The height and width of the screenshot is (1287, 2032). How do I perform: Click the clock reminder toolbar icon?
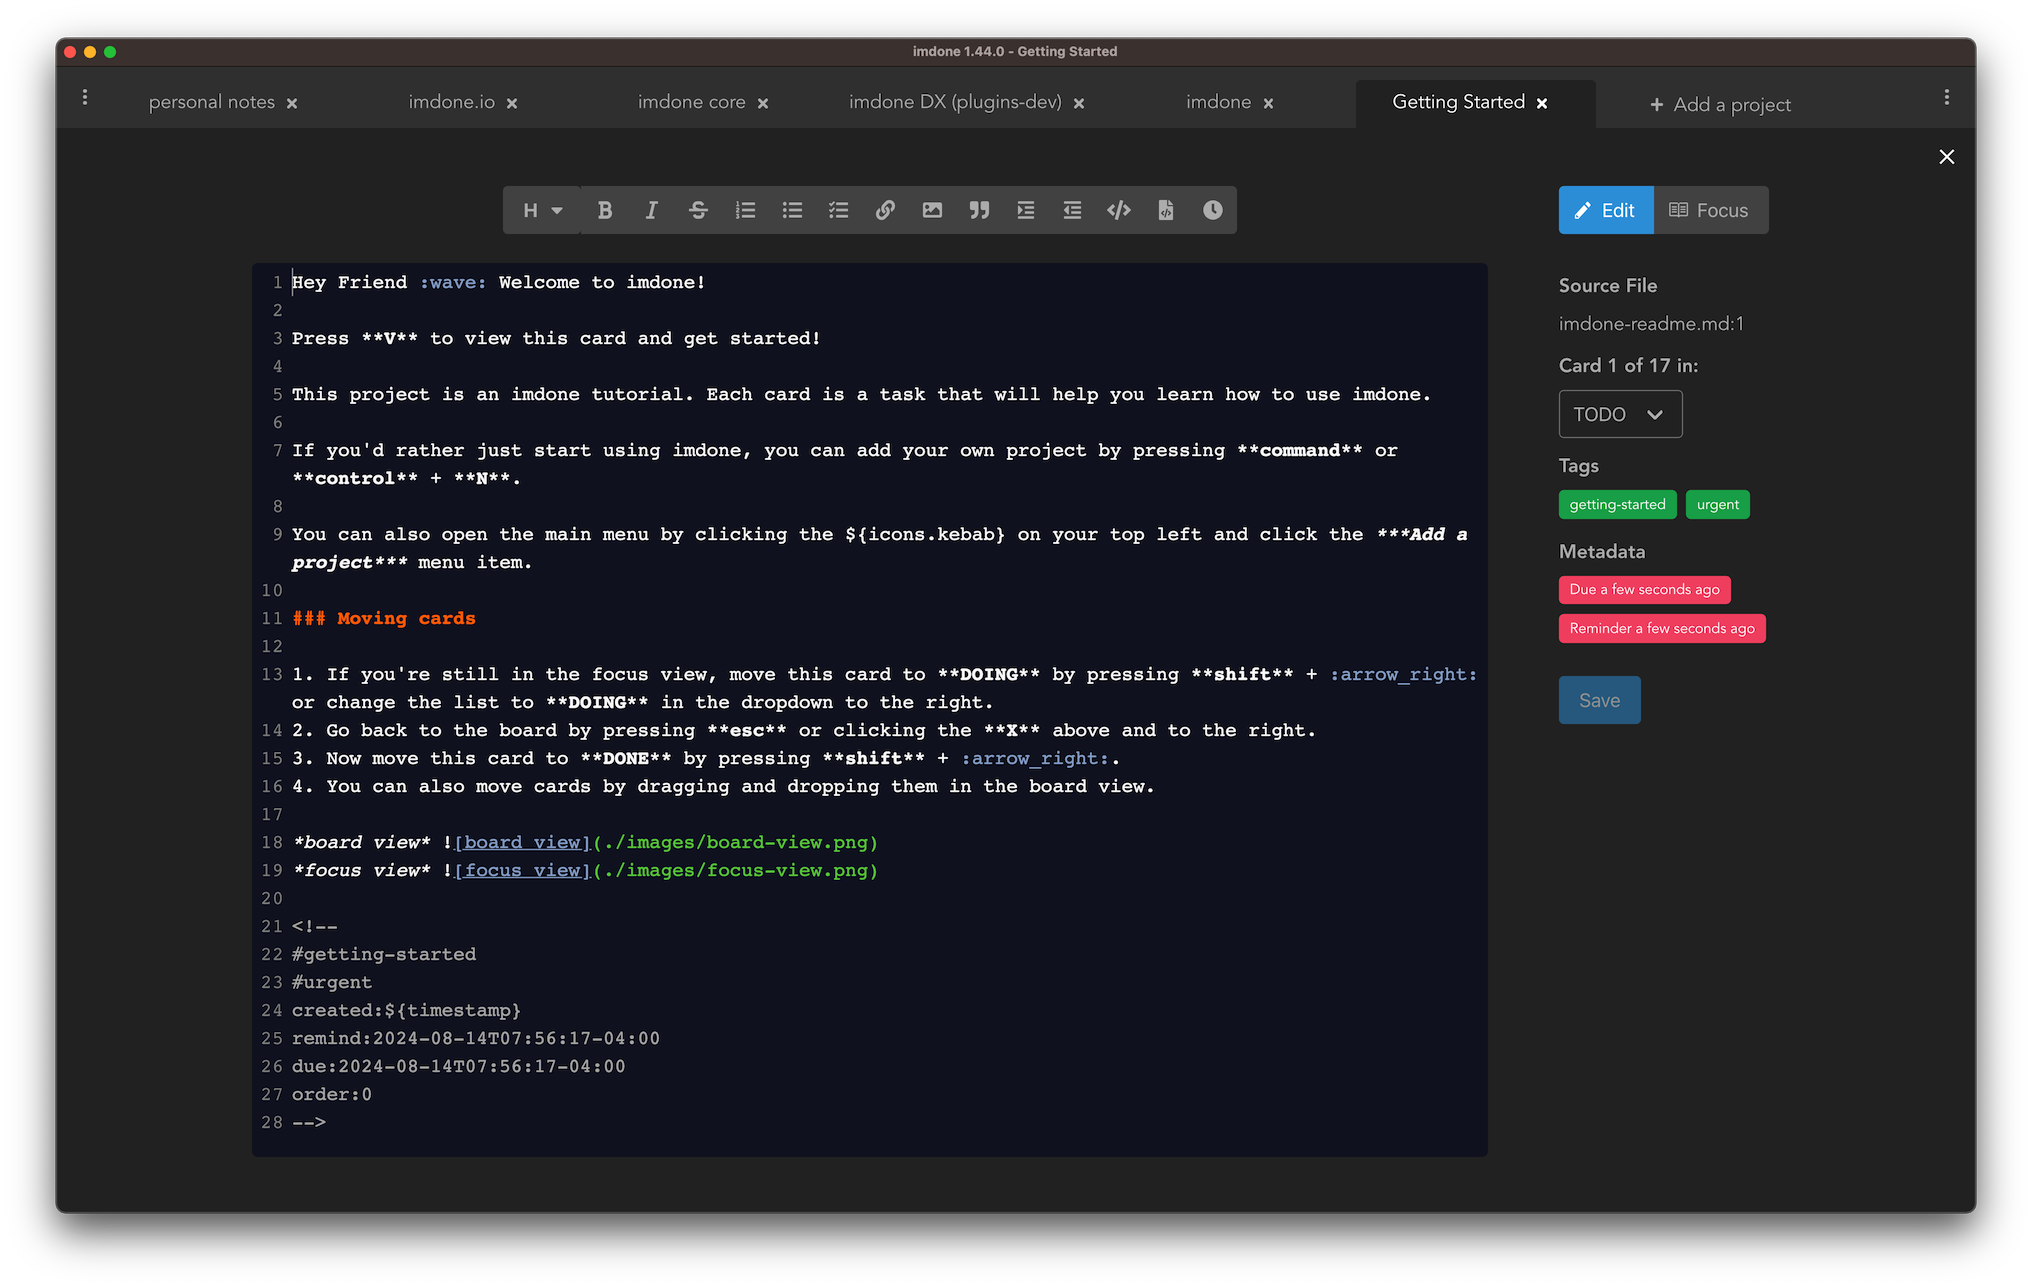(1213, 210)
